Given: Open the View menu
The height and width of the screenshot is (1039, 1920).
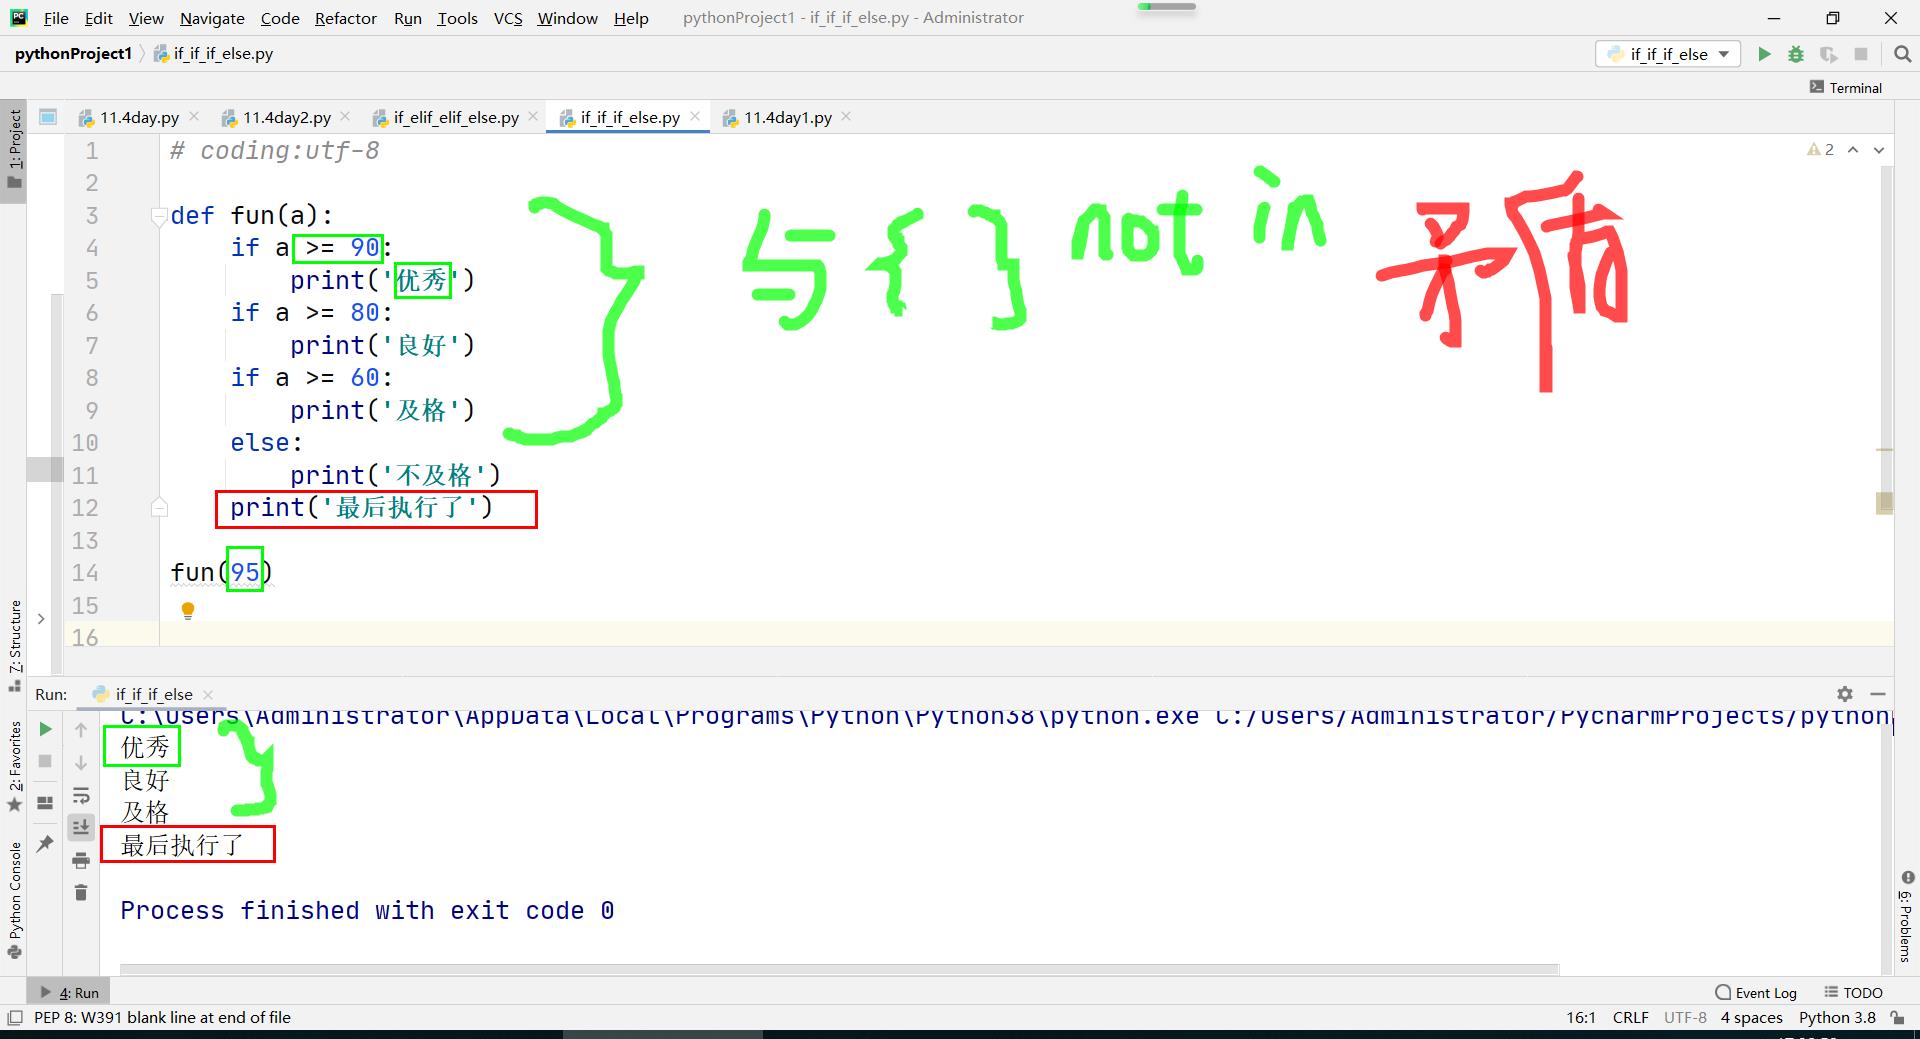Looking at the screenshot, I should click(146, 18).
